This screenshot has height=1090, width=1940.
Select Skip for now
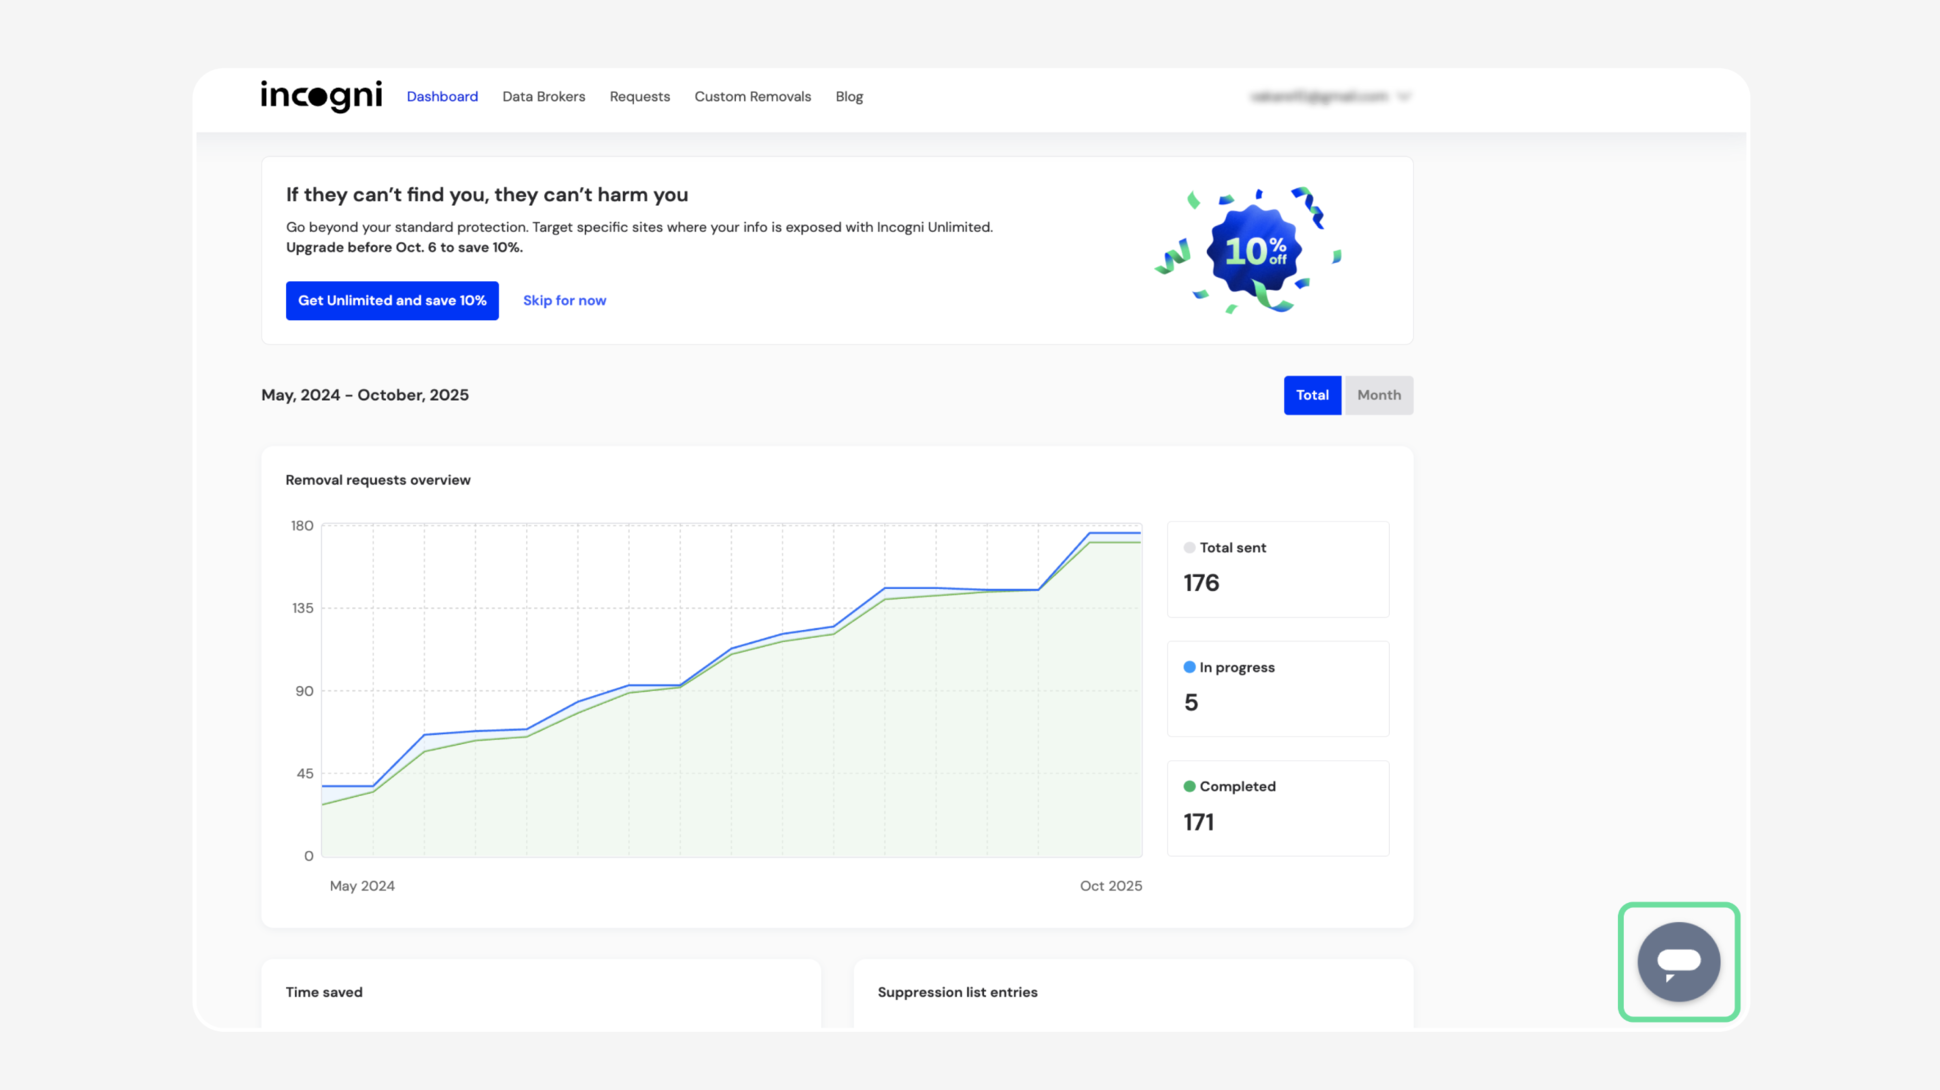click(x=564, y=300)
